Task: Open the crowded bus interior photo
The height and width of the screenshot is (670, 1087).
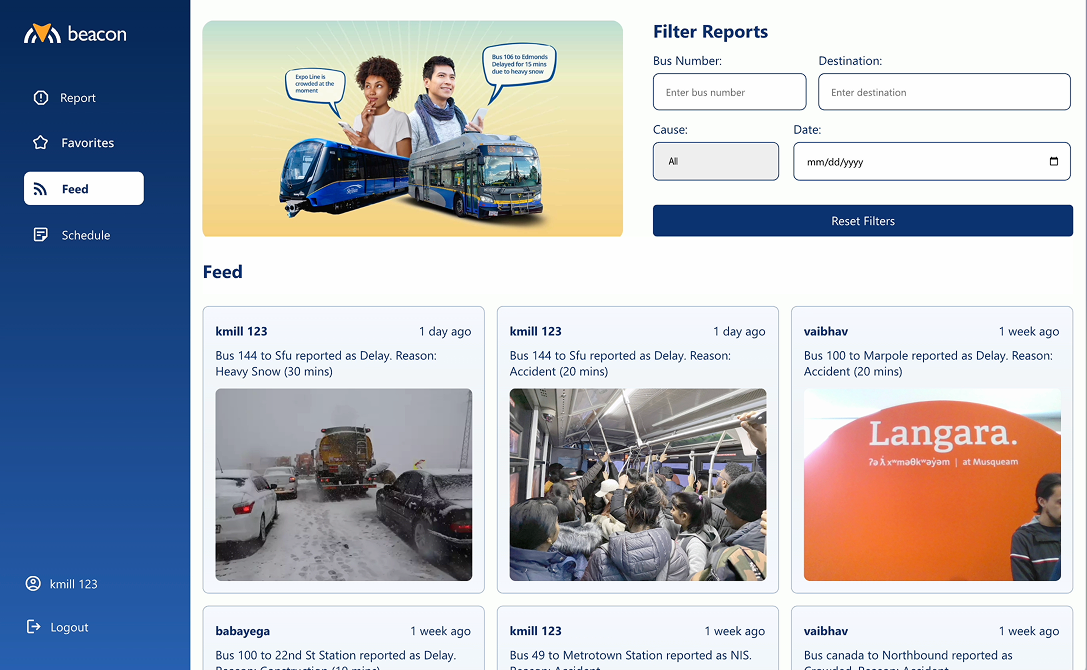Action: [638, 484]
